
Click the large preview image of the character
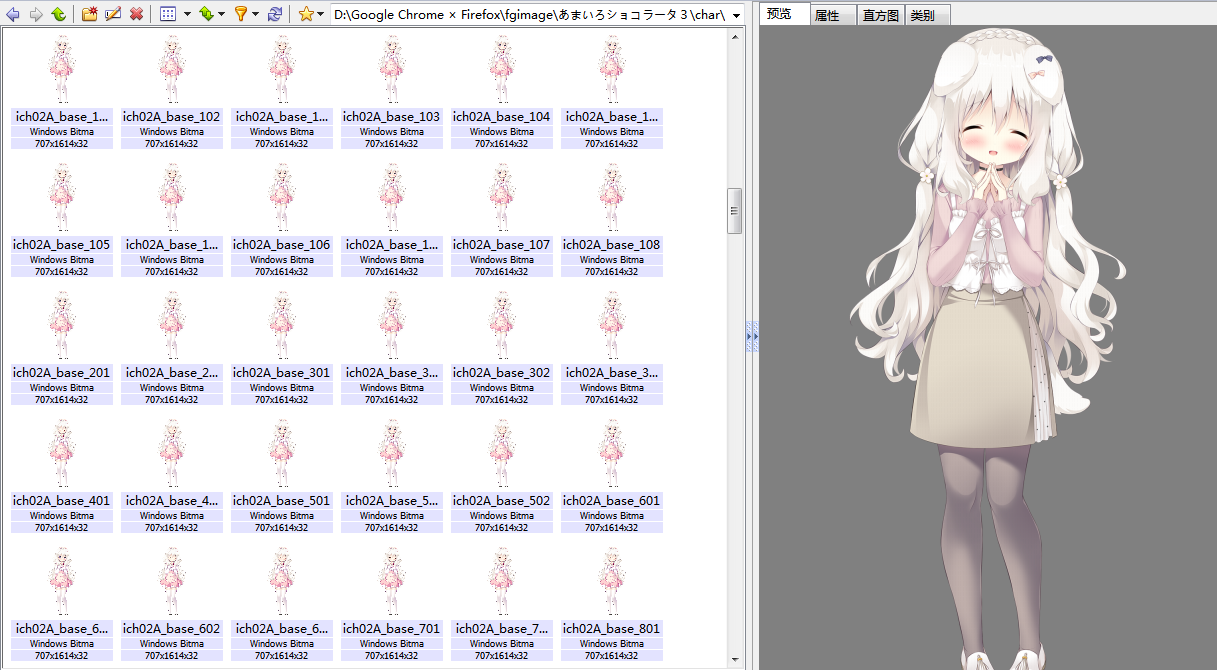(x=988, y=348)
